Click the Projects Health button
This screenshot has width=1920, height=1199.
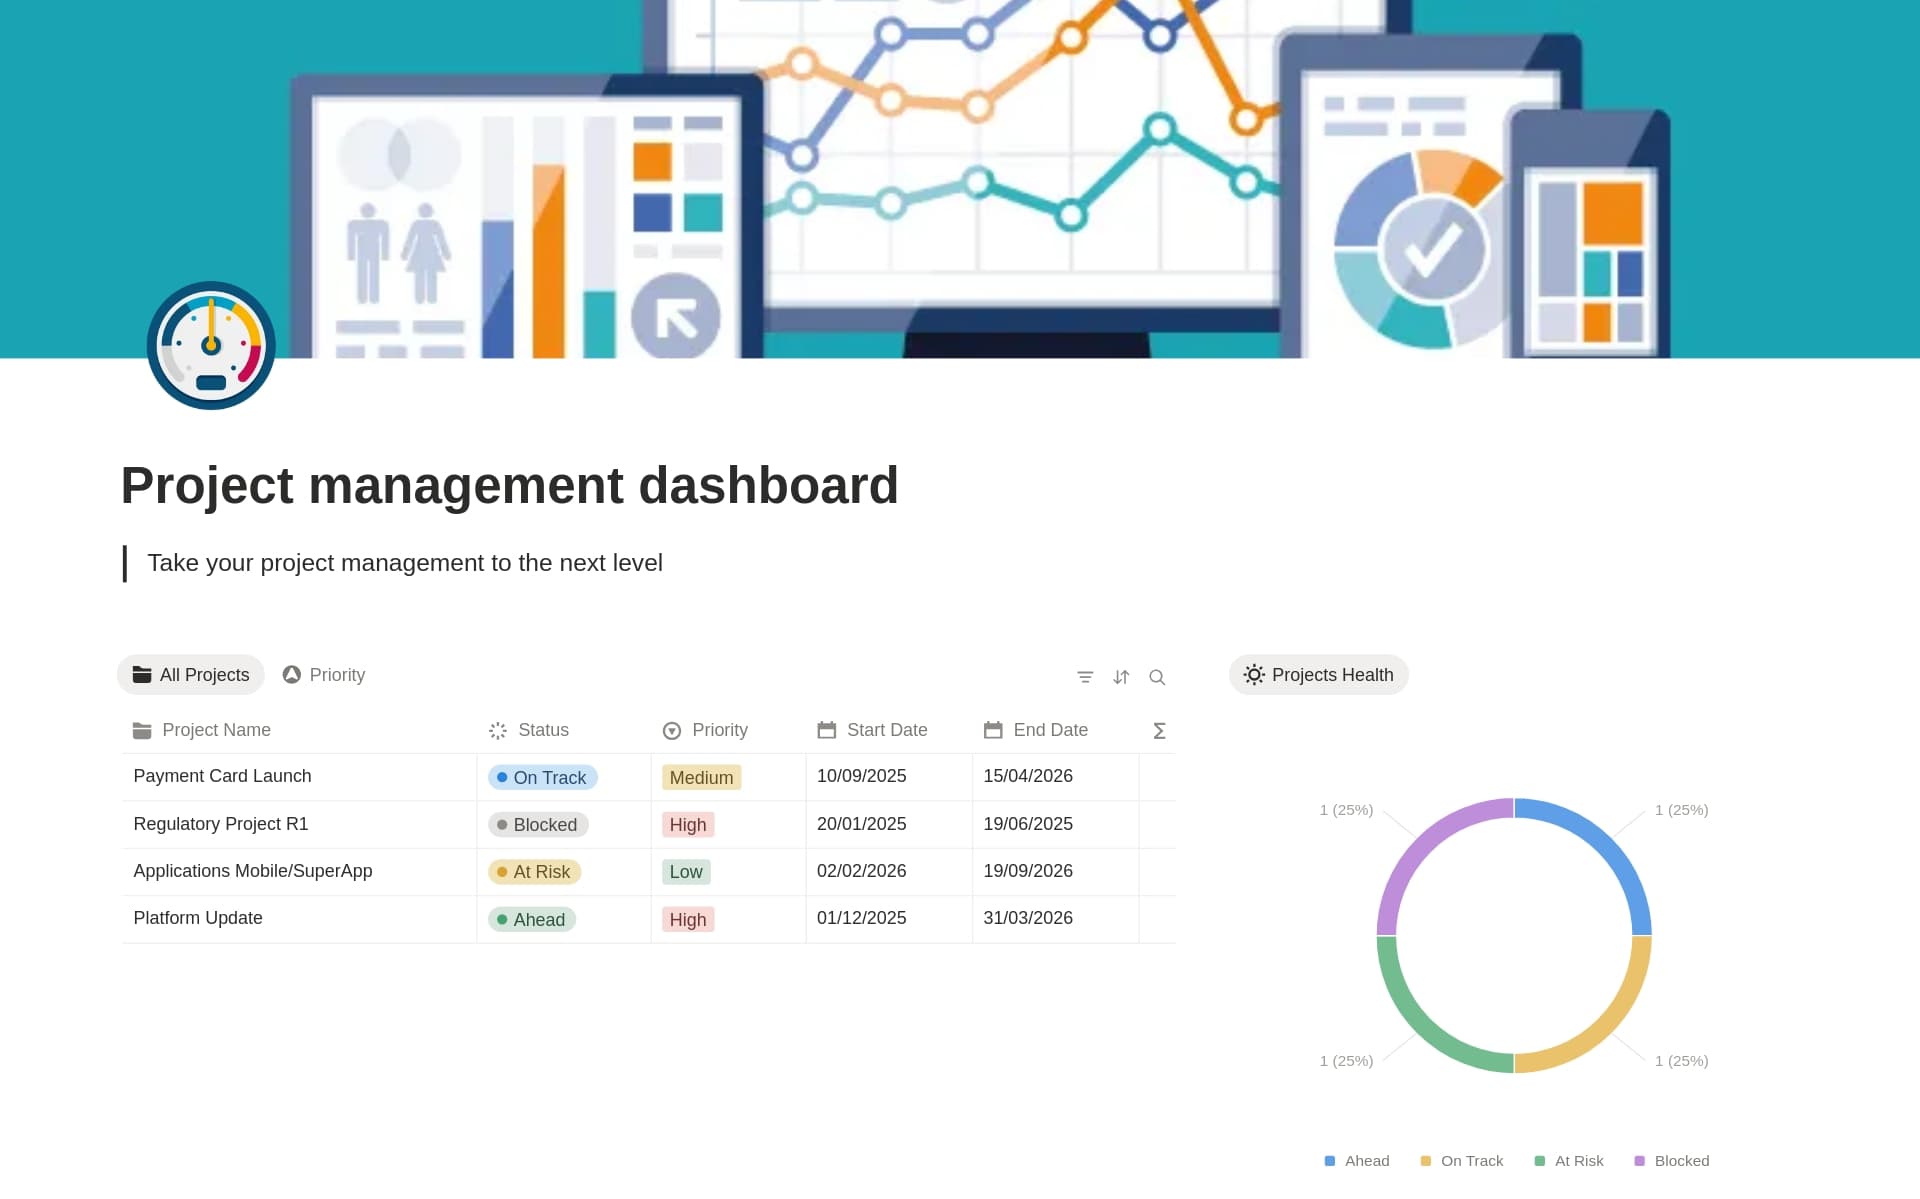pos(1318,674)
